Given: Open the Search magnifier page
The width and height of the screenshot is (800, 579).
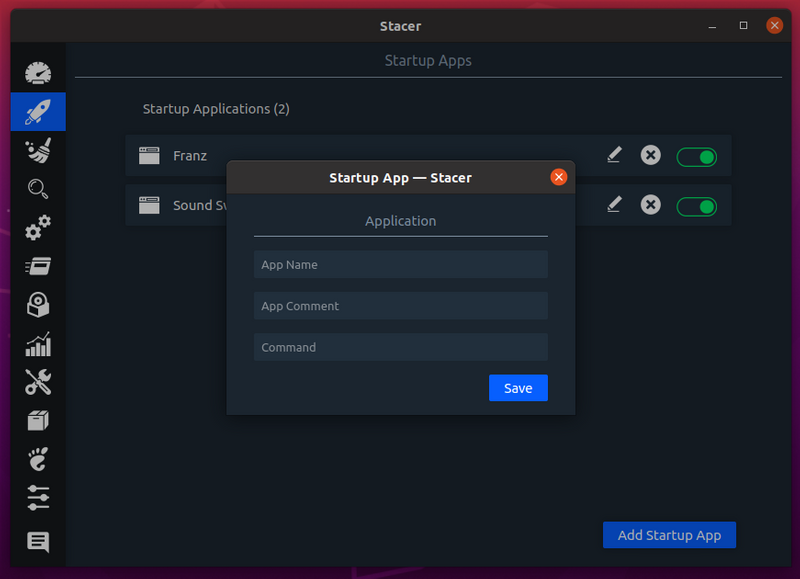Looking at the screenshot, I should click(x=38, y=189).
